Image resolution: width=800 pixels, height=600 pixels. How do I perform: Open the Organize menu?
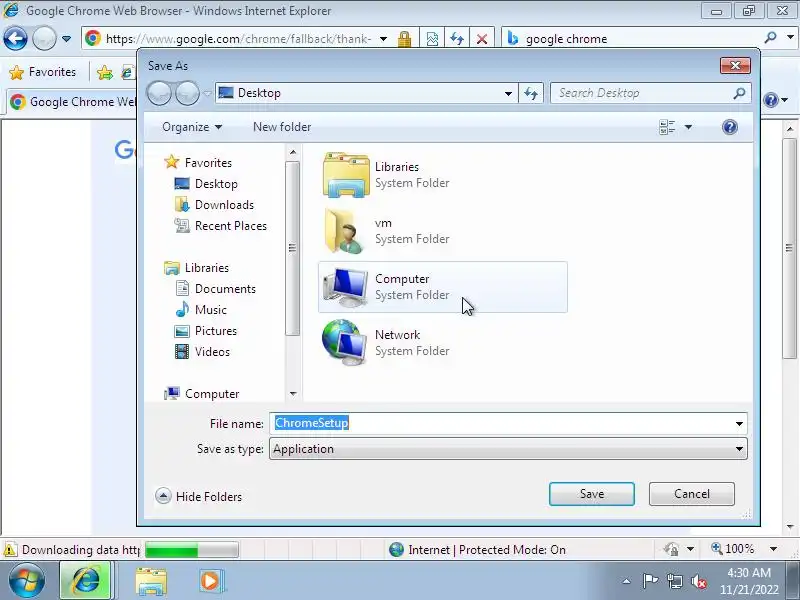(x=192, y=127)
